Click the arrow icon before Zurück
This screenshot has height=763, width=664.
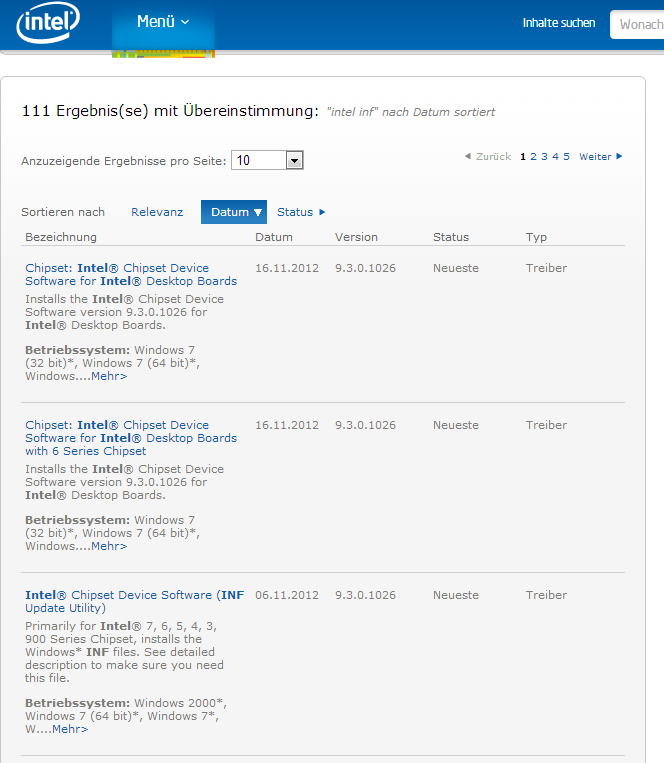[x=468, y=156]
